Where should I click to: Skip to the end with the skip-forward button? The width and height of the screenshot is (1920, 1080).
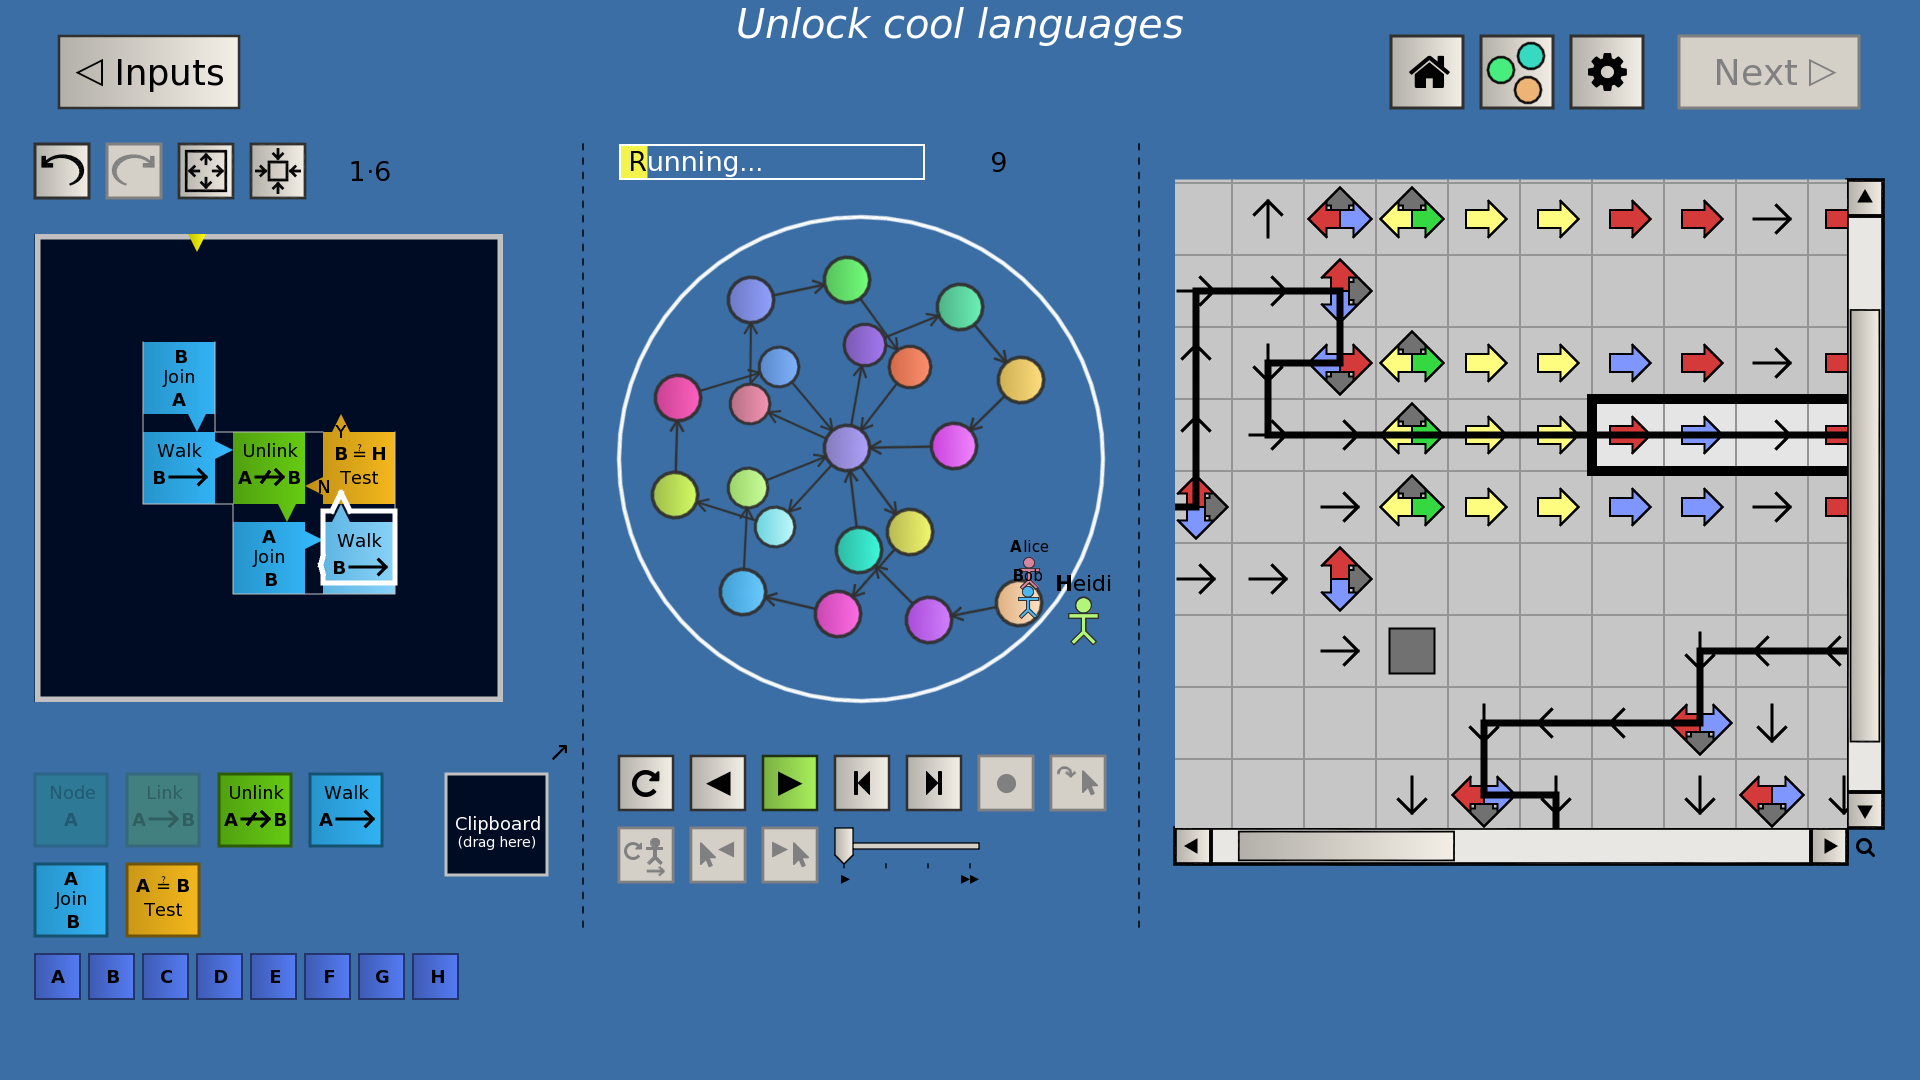[933, 783]
